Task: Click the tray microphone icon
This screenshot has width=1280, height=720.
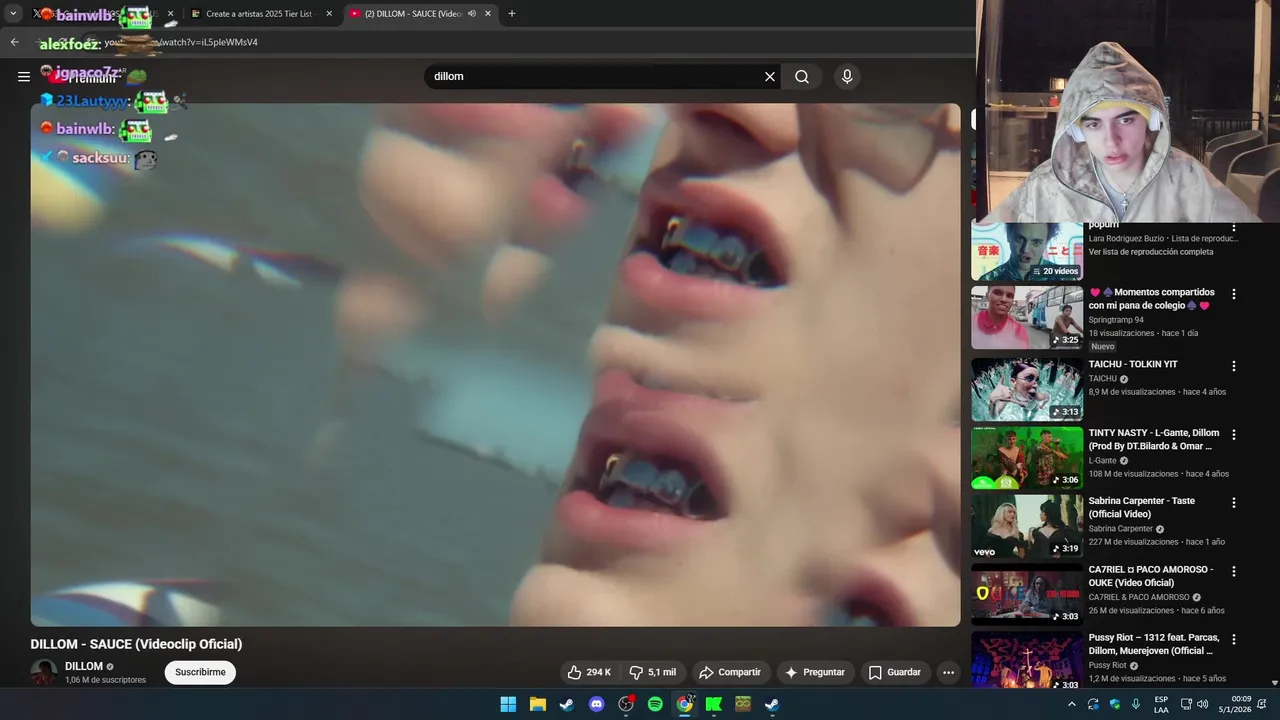Action: click(x=1136, y=704)
